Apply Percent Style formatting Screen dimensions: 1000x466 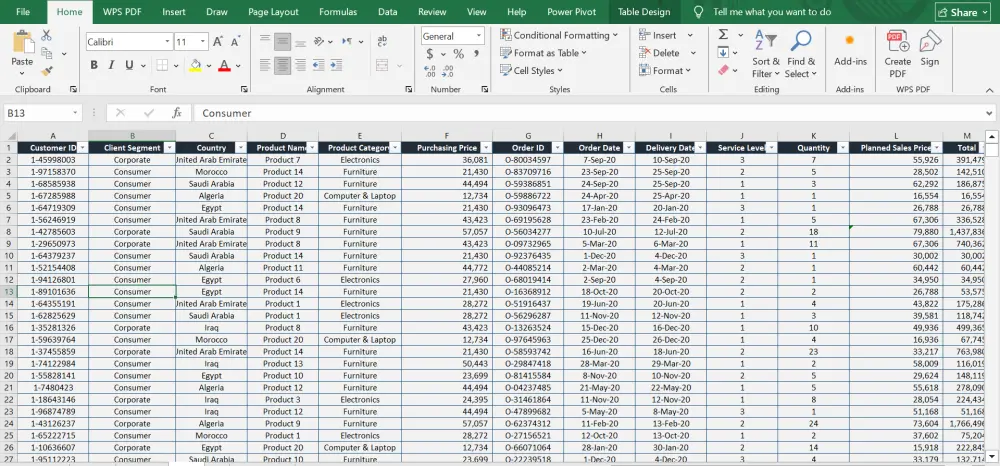(x=459, y=54)
